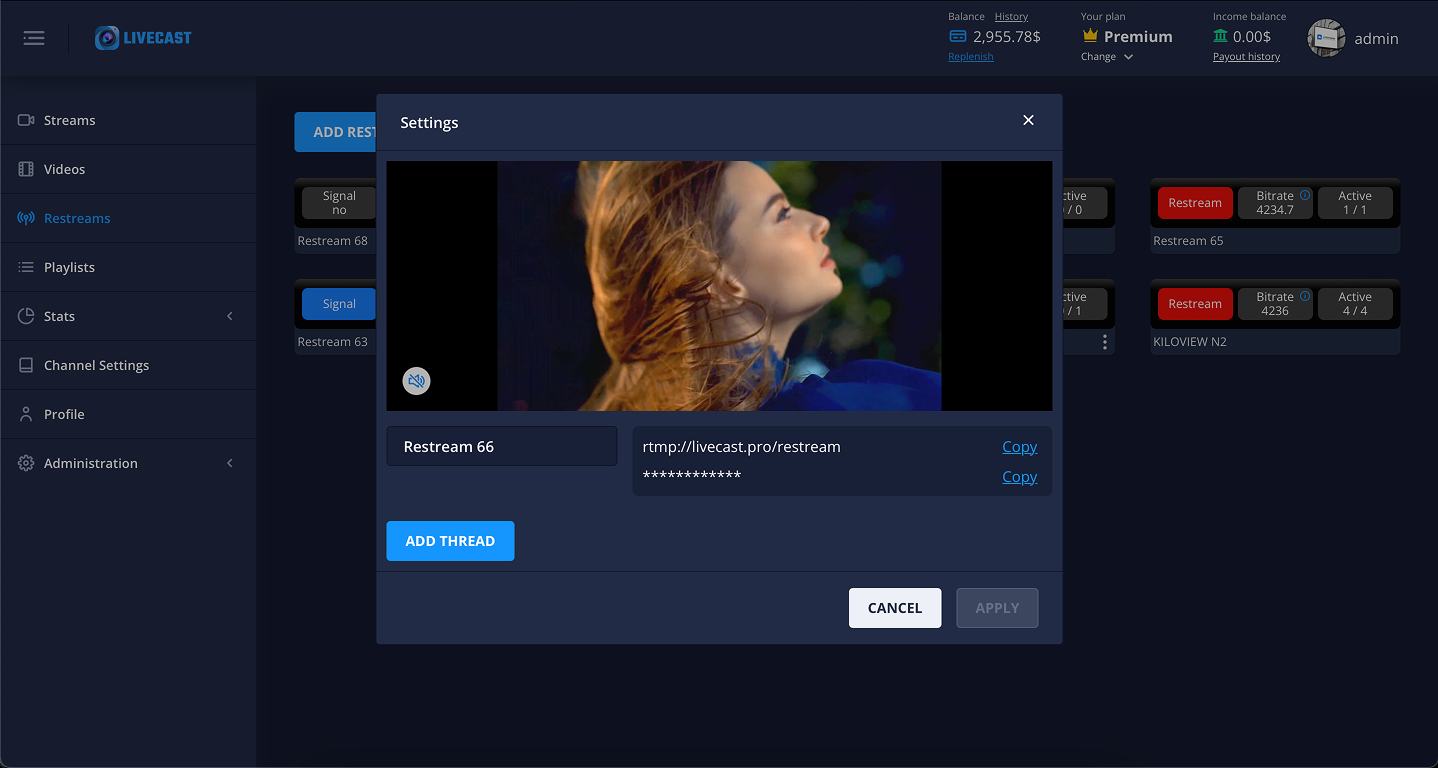Switch to the Restreams section
1438x768 pixels.
78,218
